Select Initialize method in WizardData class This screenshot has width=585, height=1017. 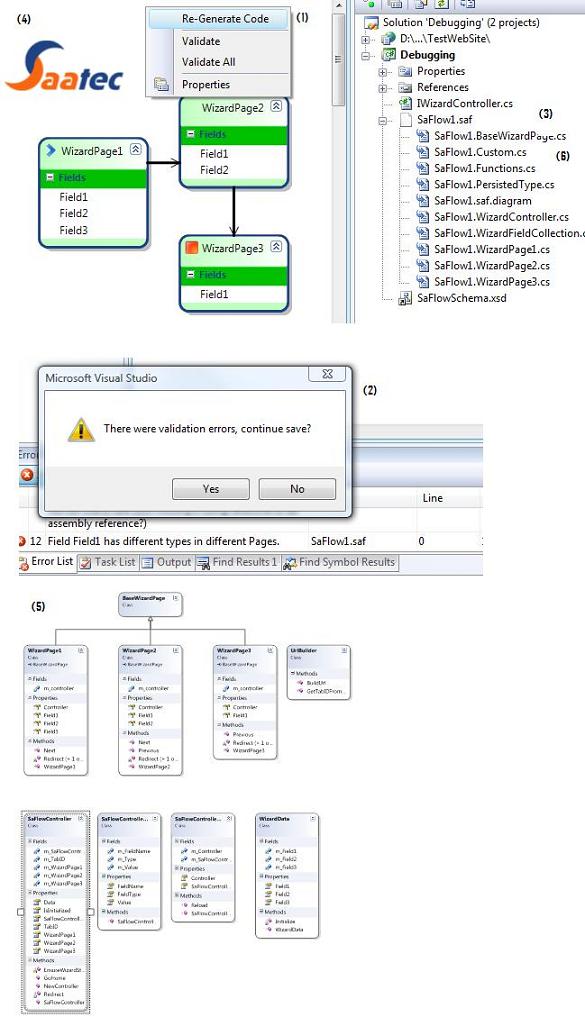(285, 921)
